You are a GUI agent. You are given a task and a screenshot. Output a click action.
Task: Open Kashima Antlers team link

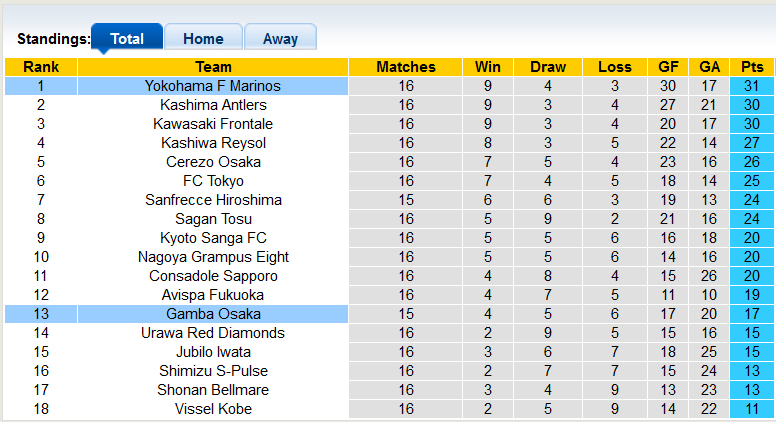213,105
